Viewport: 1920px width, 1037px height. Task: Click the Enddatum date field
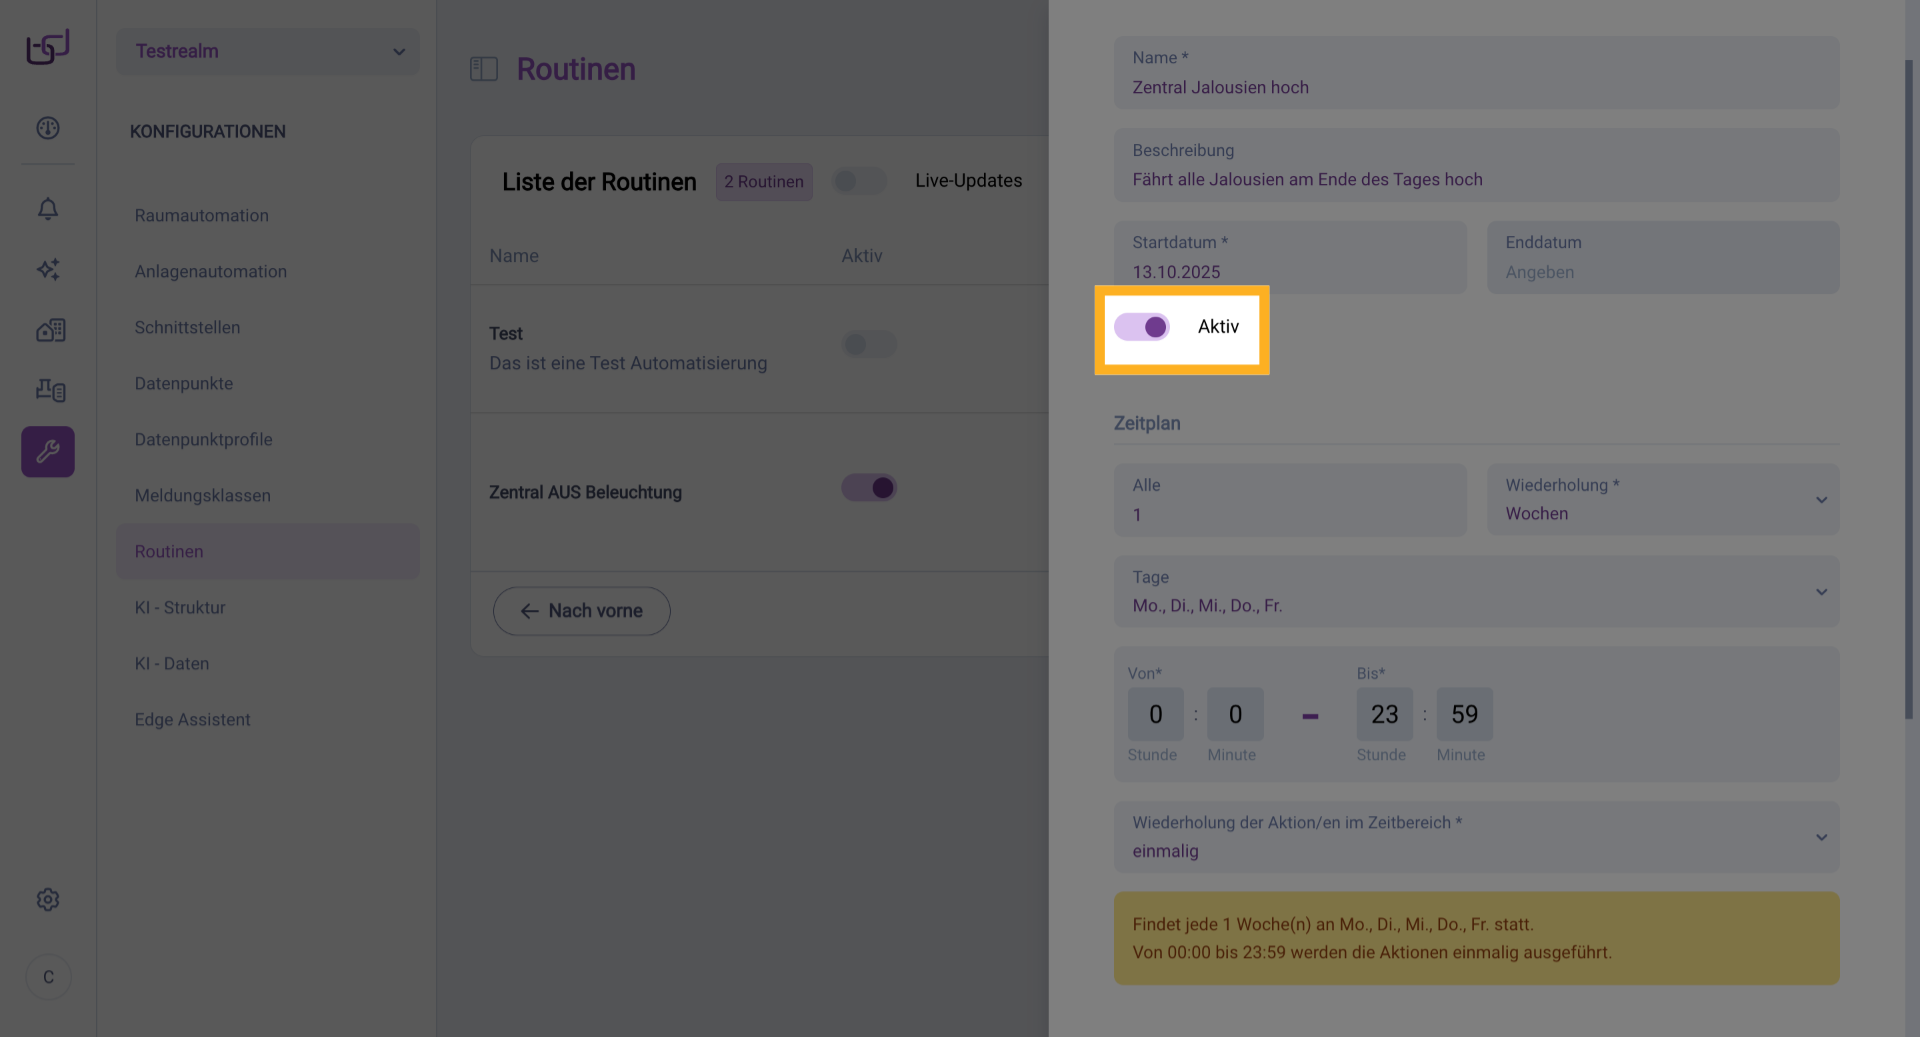pos(1662,258)
